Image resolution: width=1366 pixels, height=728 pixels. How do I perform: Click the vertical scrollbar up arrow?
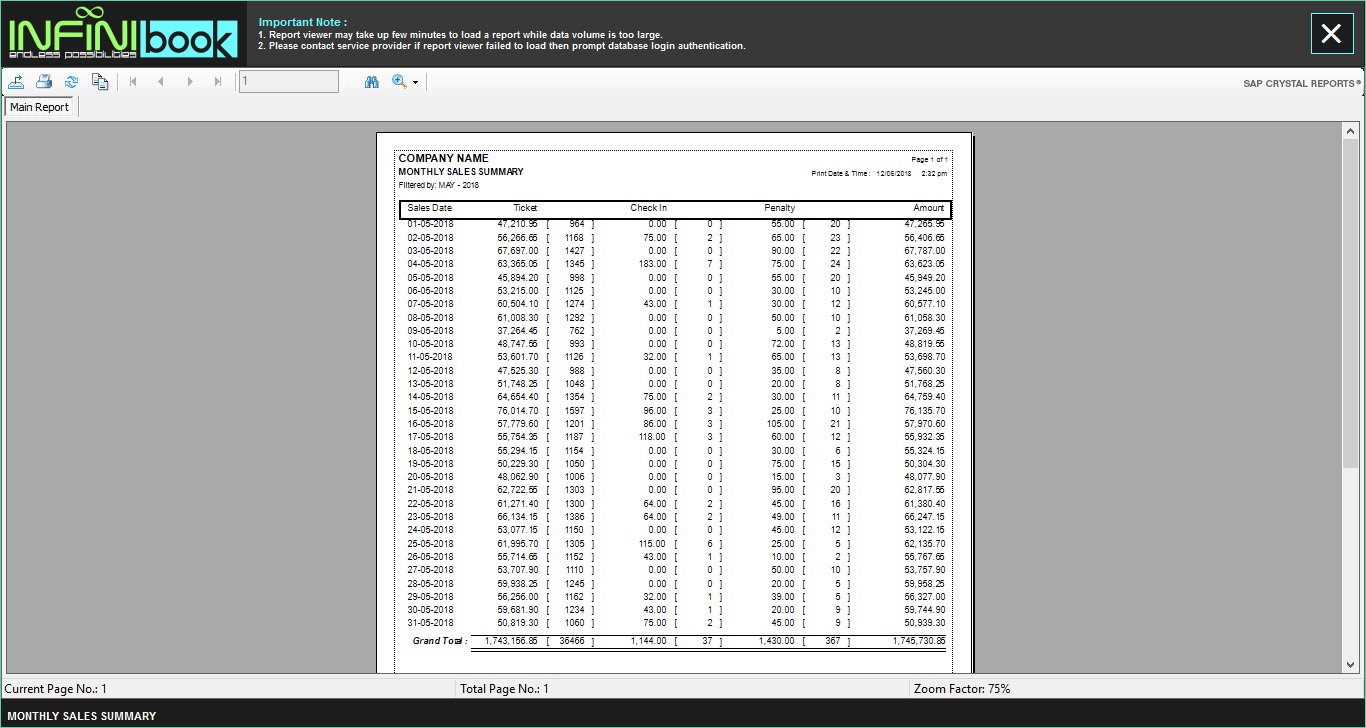(1350, 131)
